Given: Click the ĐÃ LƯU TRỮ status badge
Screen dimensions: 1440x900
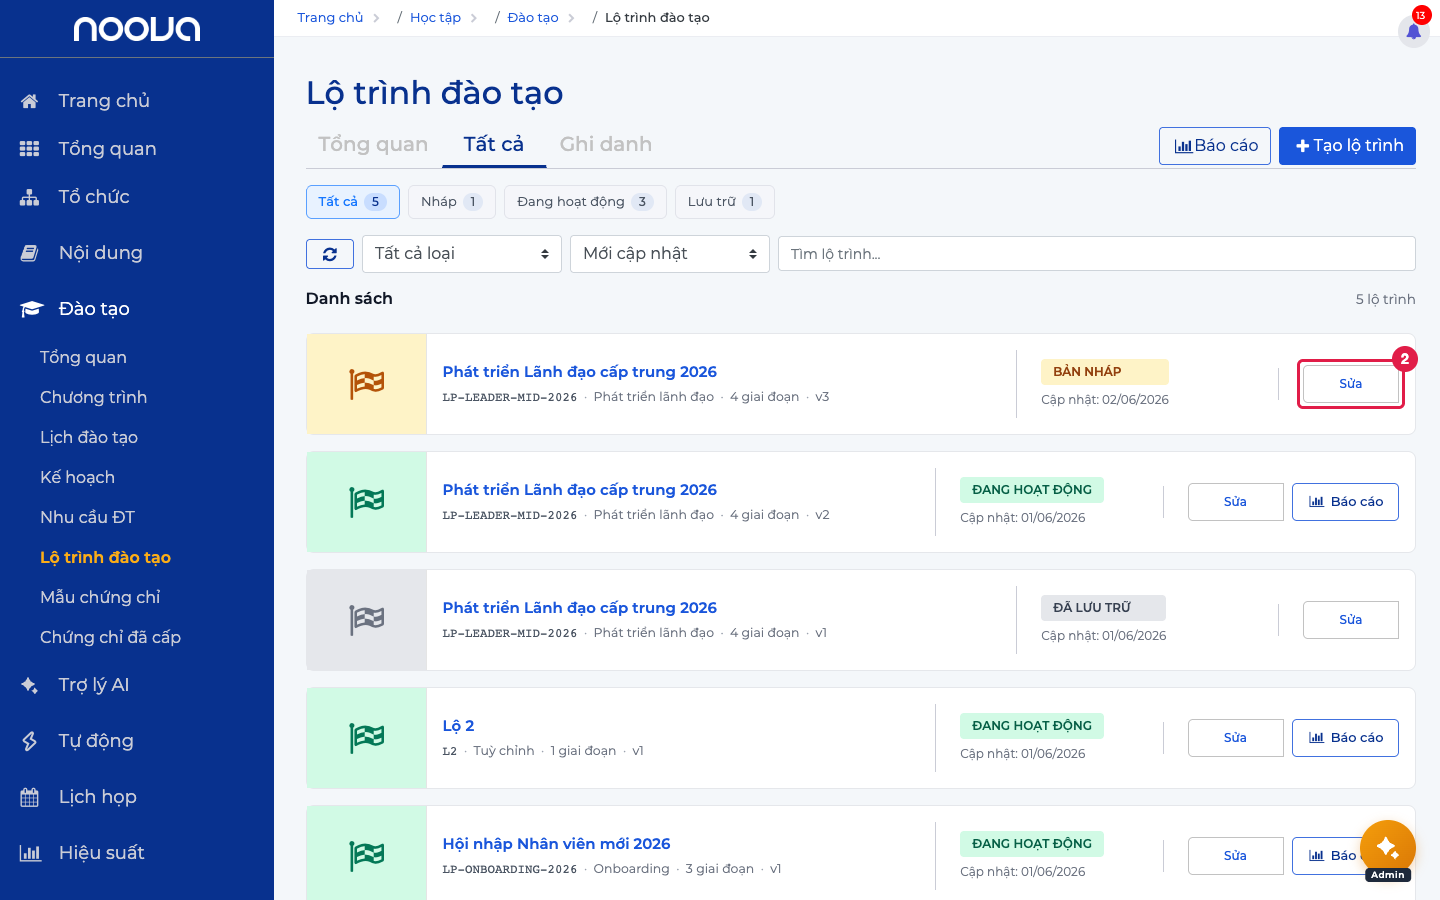Looking at the screenshot, I should 1103,608.
